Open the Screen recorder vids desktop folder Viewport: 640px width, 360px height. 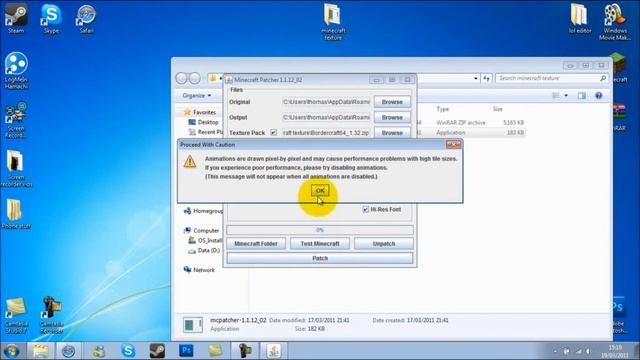pos(16,169)
